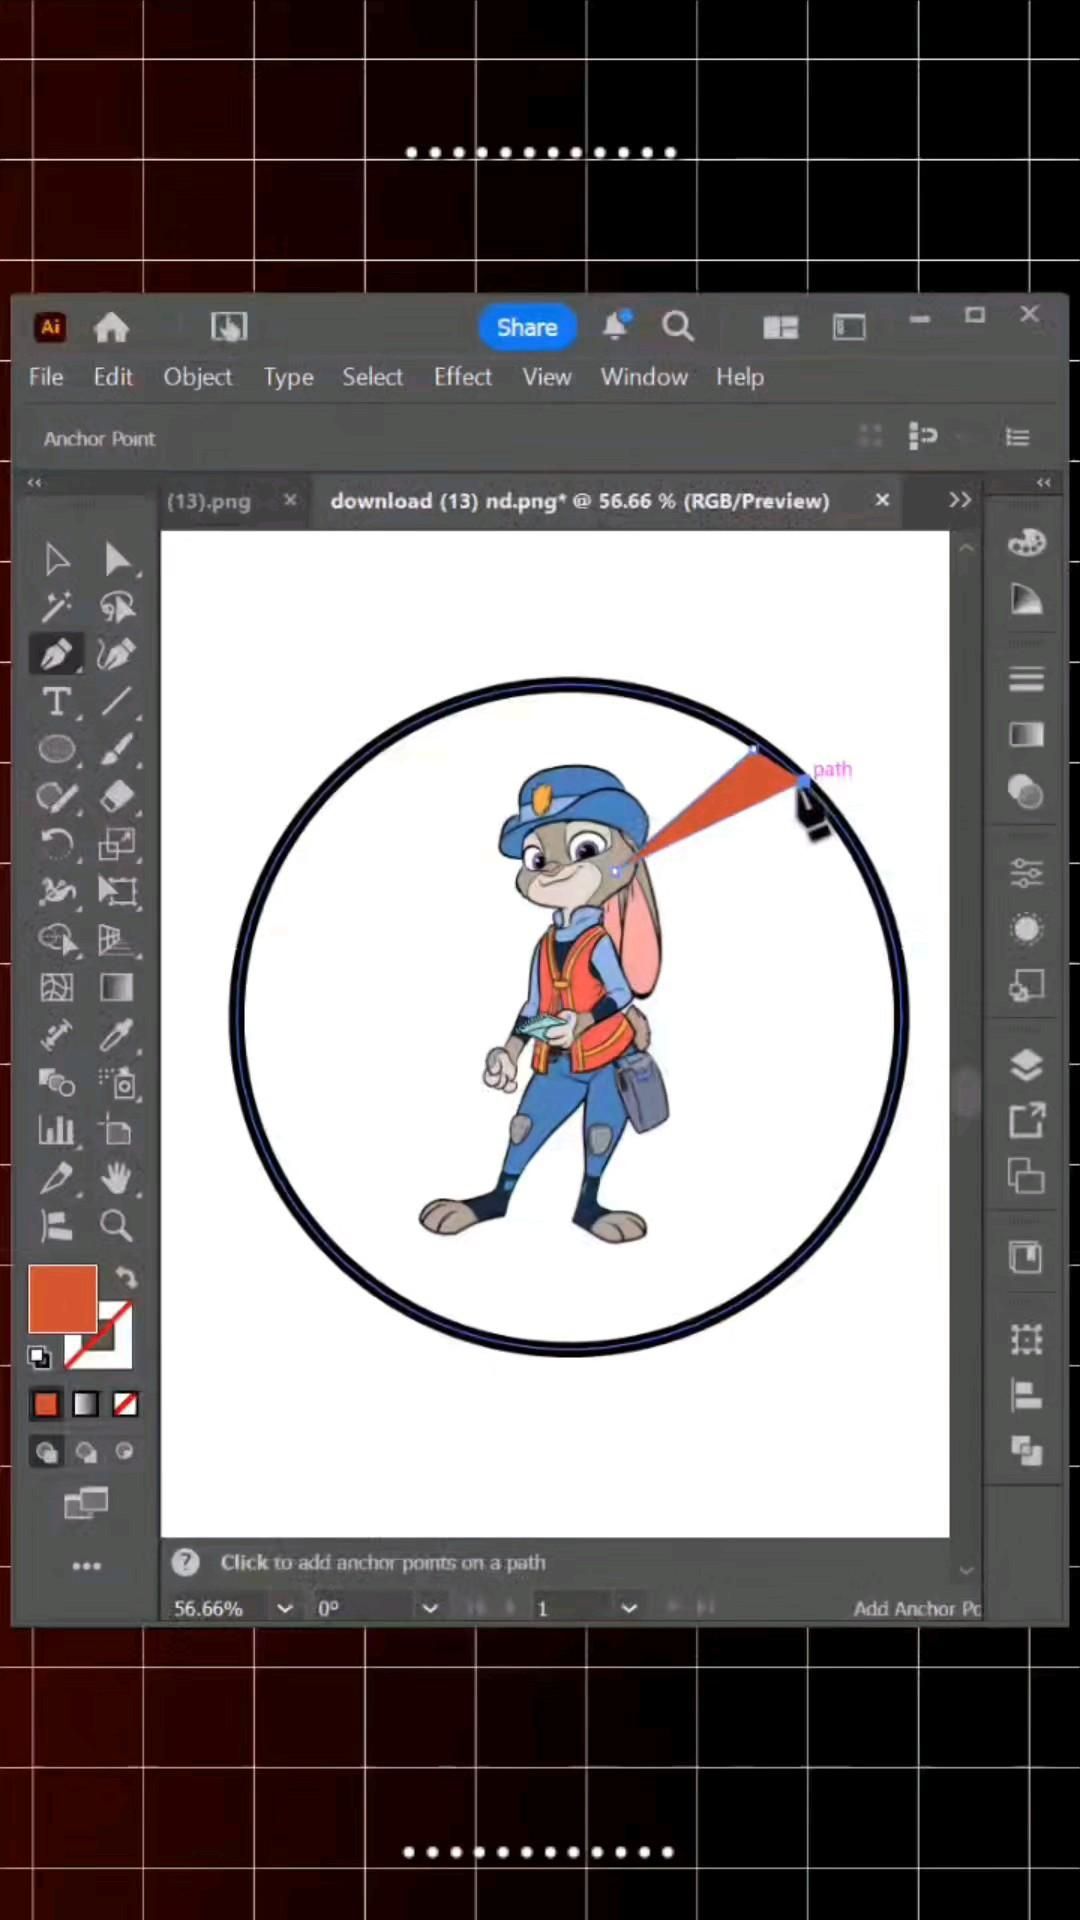Expand hidden document tabs list
This screenshot has height=1920, width=1080.
pos(959,500)
